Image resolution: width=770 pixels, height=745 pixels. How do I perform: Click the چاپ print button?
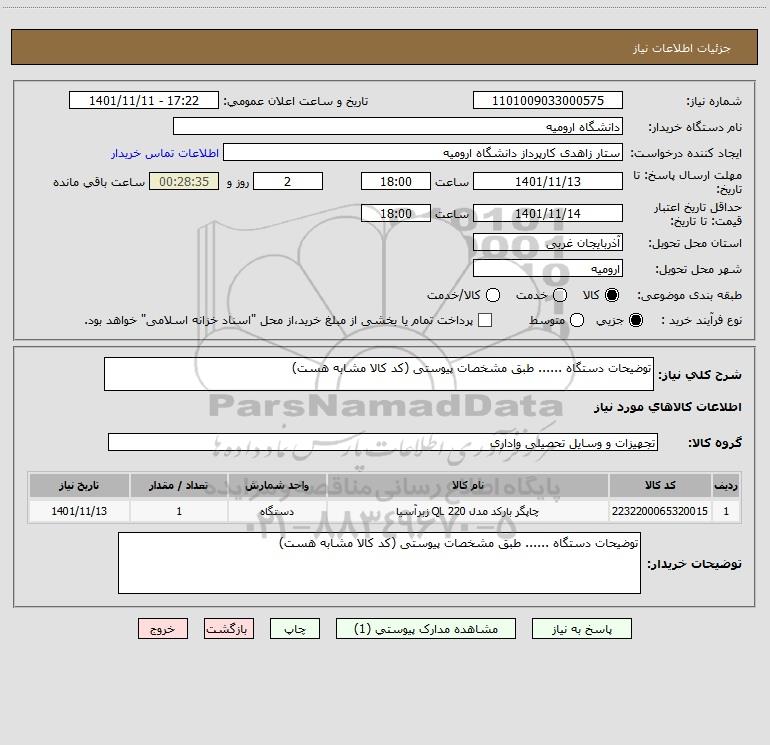295,629
